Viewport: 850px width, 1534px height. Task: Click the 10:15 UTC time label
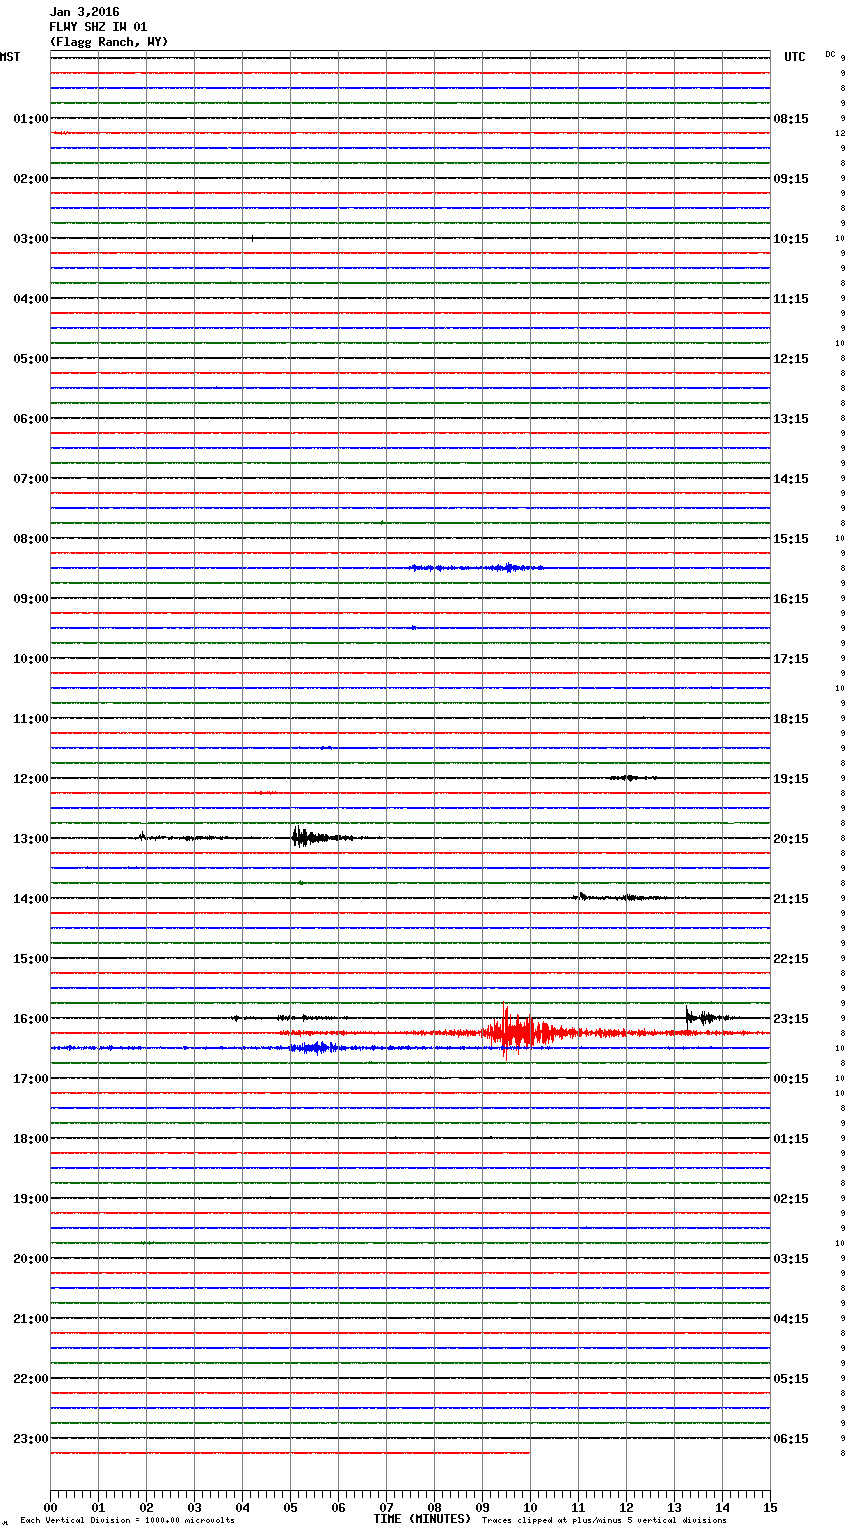(x=791, y=239)
